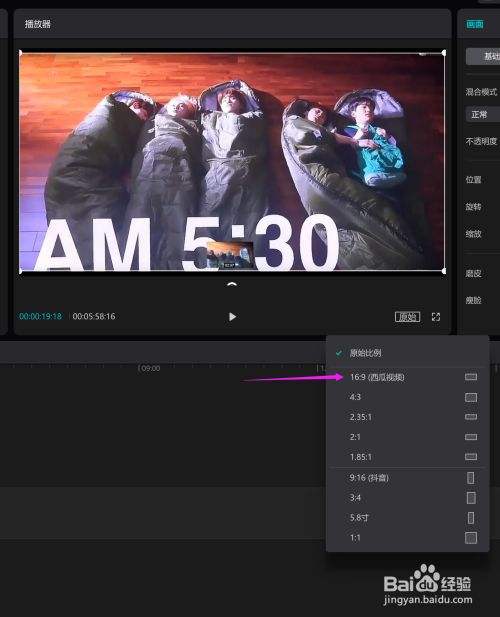Click the 旋转 property label
500x617 pixels.
tap(474, 207)
